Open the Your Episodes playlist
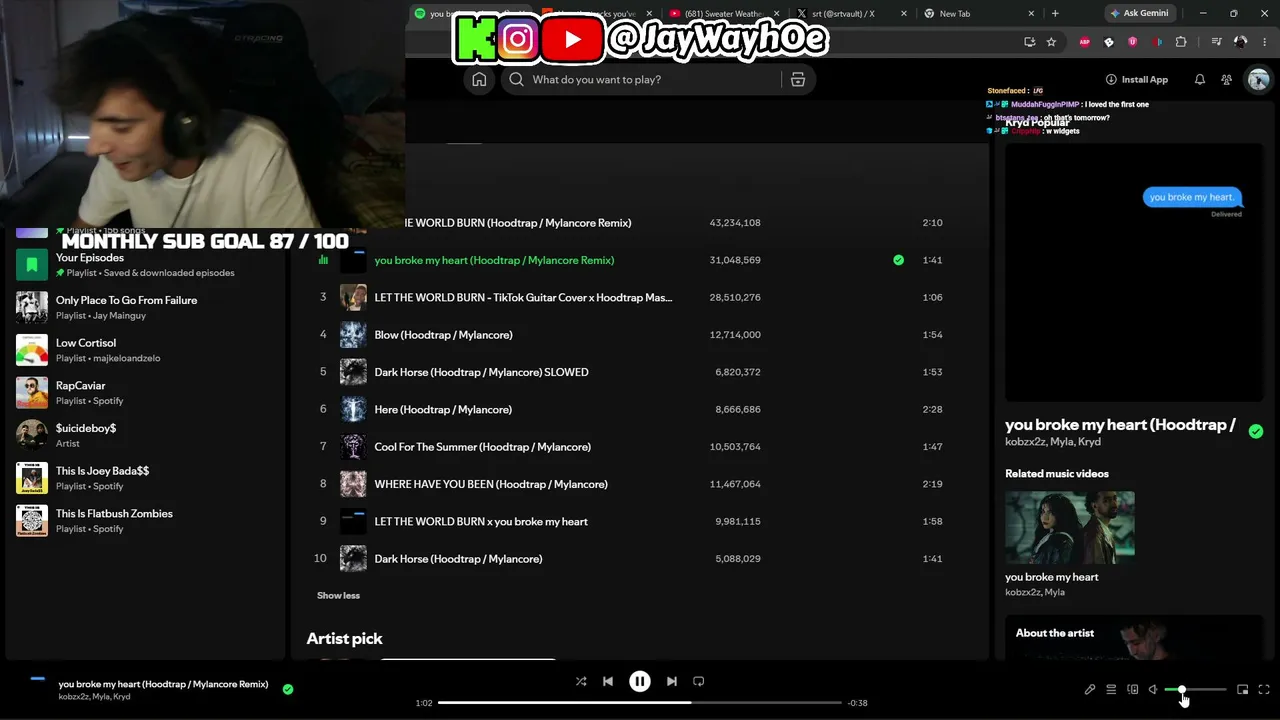The image size is (1280, 720). coord(146,265)
